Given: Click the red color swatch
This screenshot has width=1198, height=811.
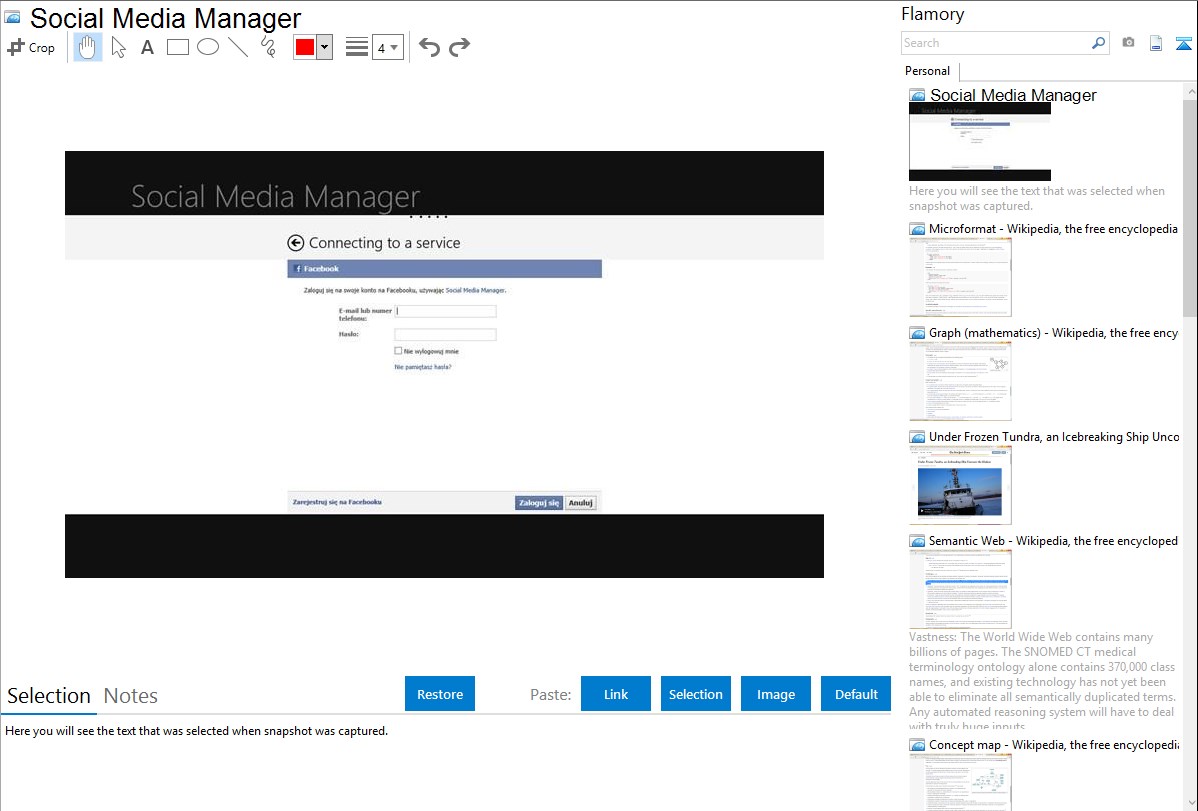Looking at the screenshot, I should click(x=305, y=47).
